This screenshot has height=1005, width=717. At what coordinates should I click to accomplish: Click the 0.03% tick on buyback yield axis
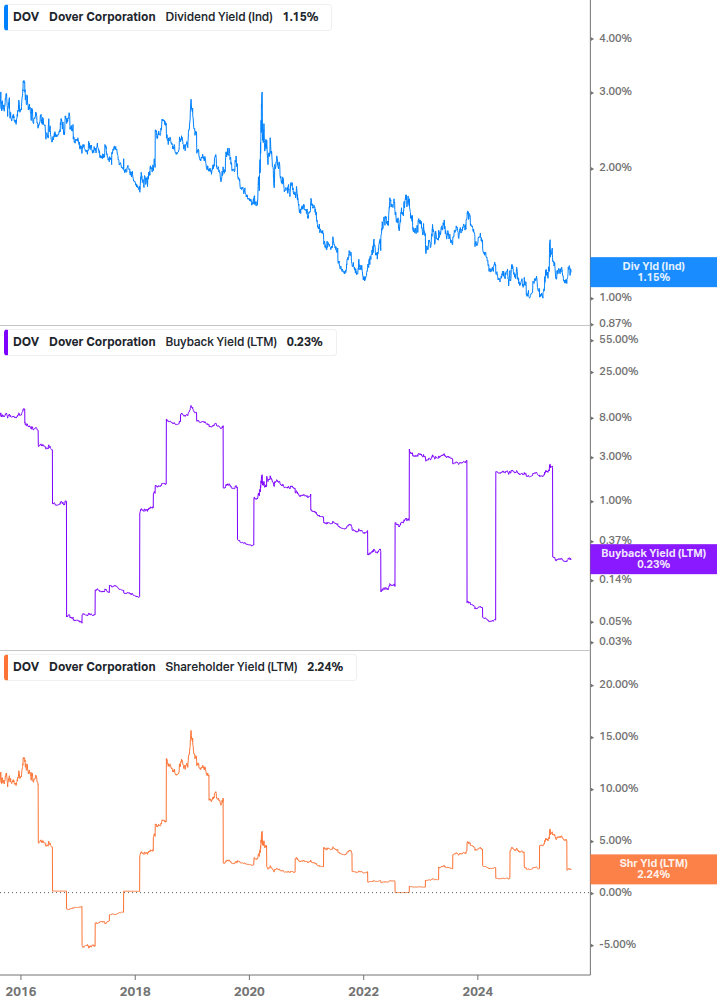pyautogui.click(x=615, y=642)
